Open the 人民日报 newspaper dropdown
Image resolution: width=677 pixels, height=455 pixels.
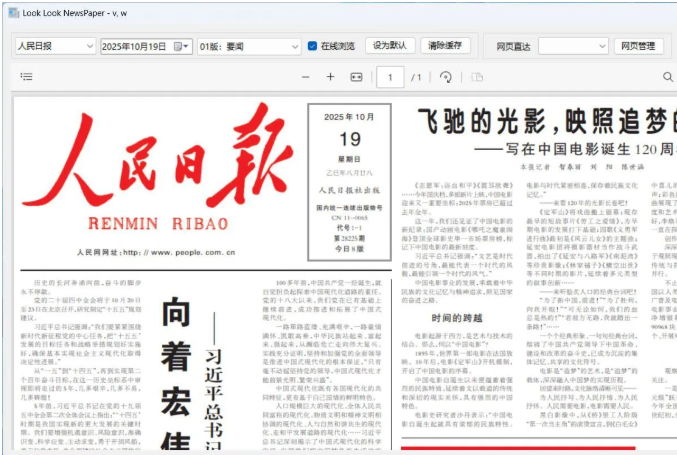[55, 46]
